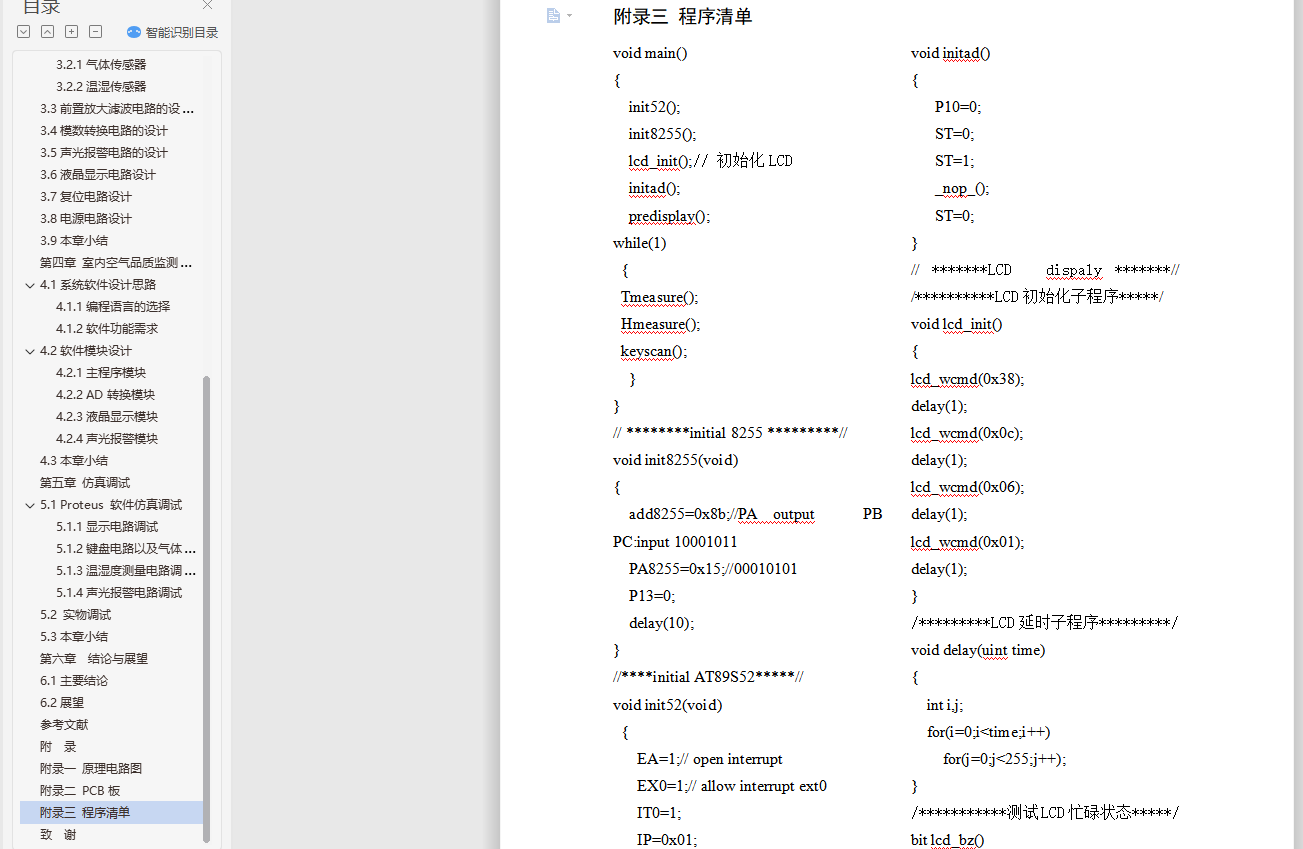This screenshot has height=849, width=1303.
Task: Go to 5.1.4 声光报警电路调试
Action: [119, 593]
